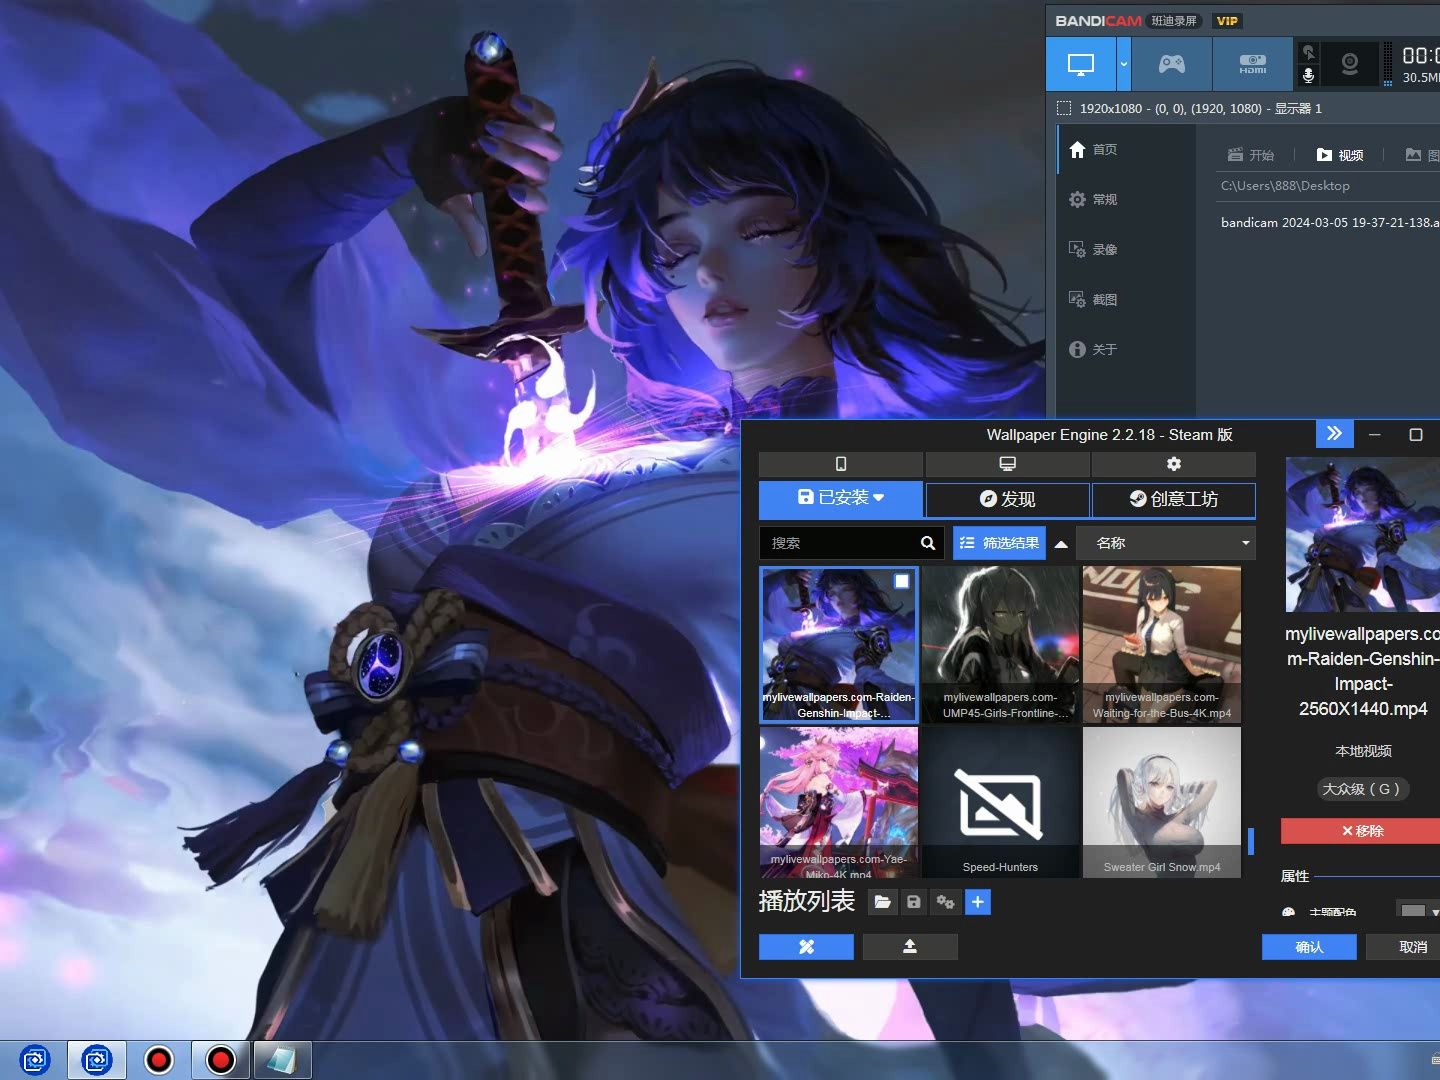Select the UMP45-Girls-Frontline wallpaper
Image resolution: width=1440 pixels, height=1080 pixels.
tap(1000, 645)
